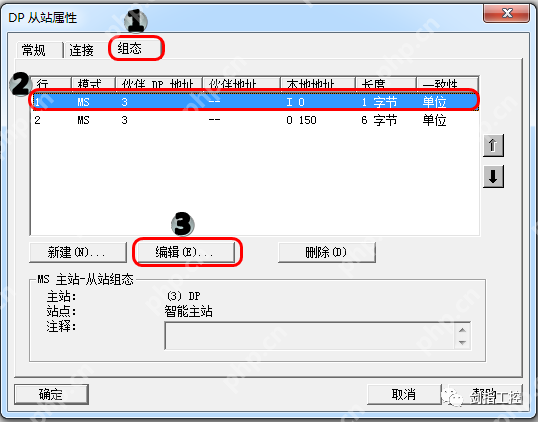This screenshot has height=422, width=538.
Task: Click the 一致性 column header
Action: (447, 84)
